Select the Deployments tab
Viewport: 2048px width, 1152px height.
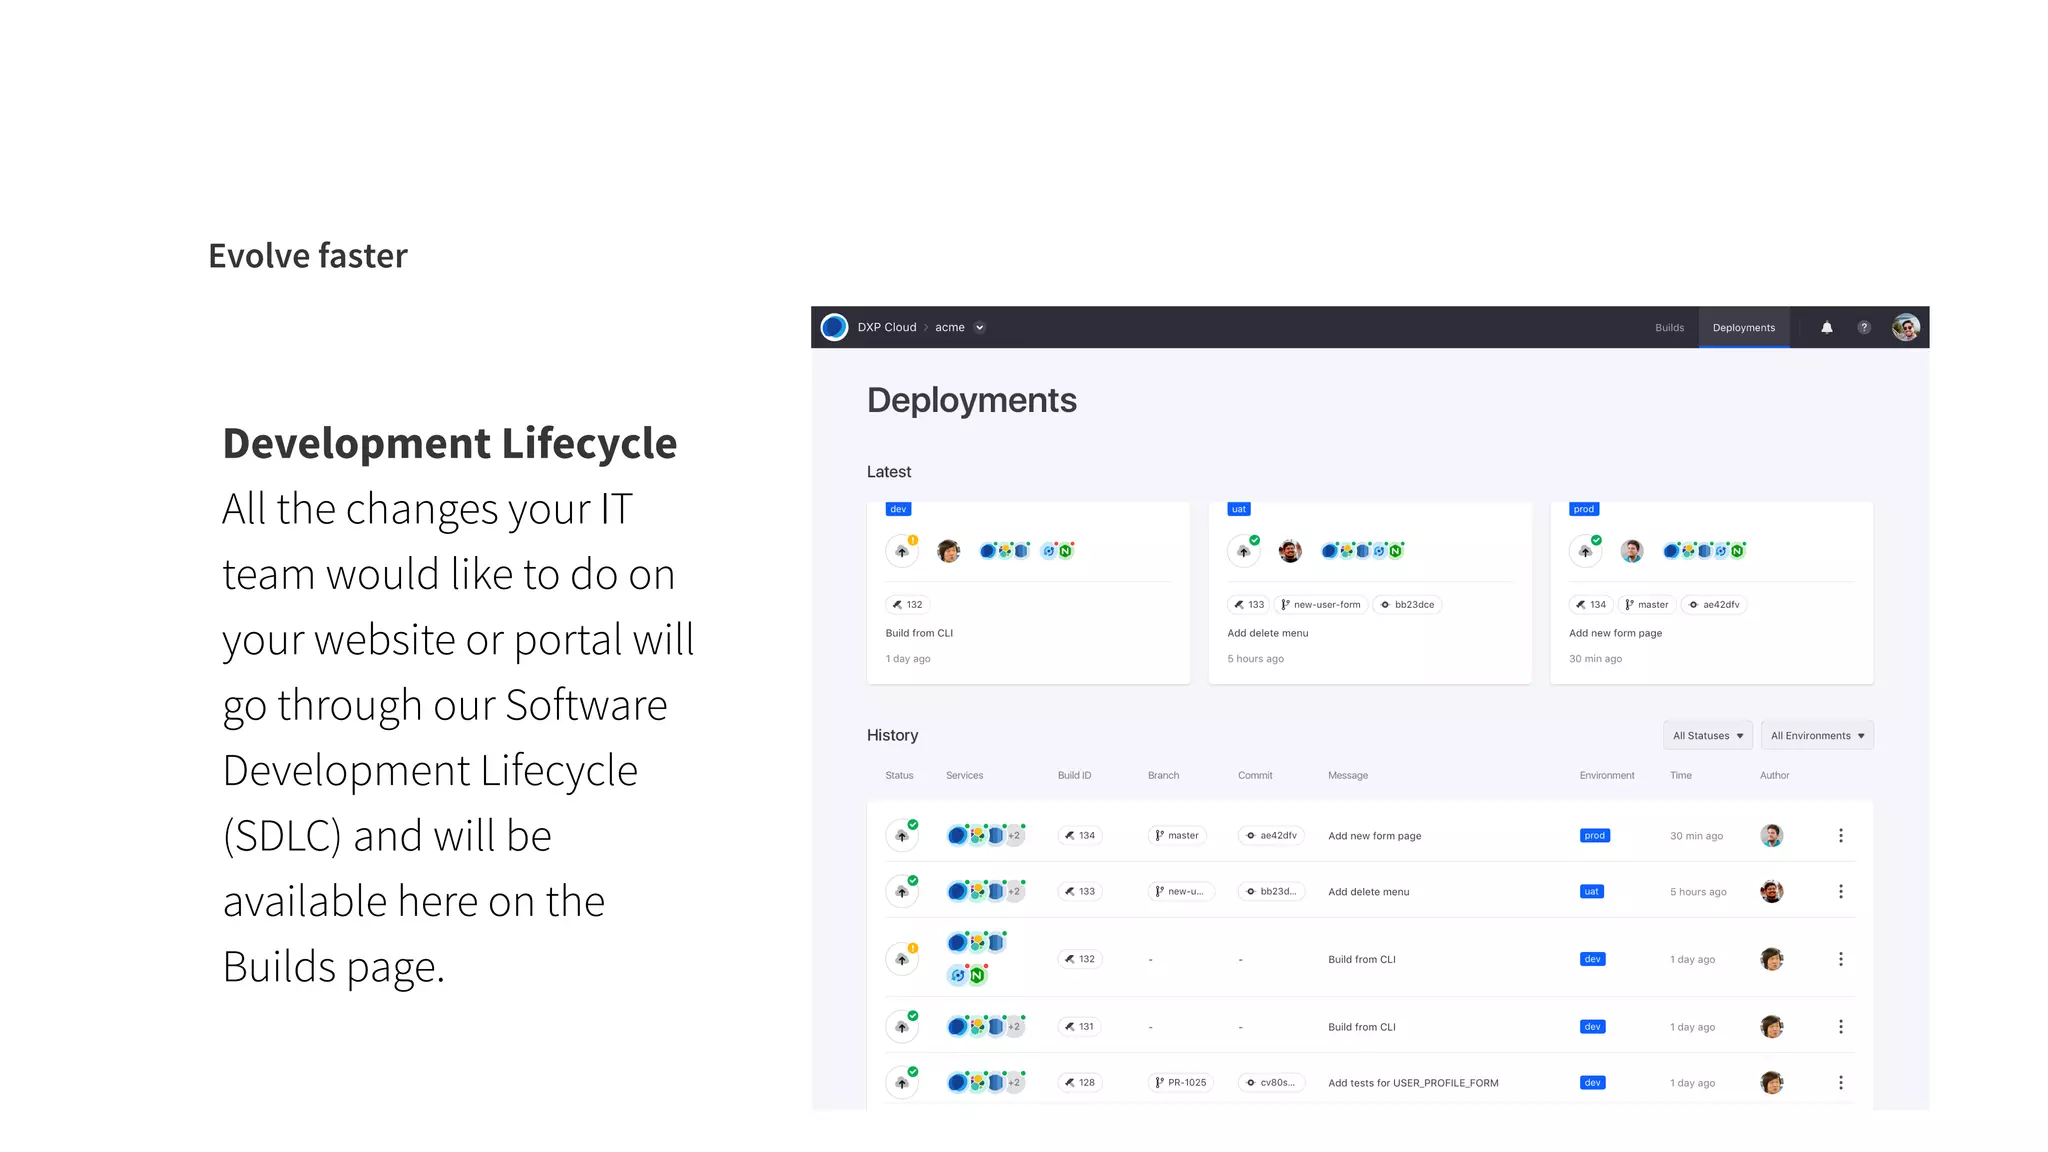1744,327
